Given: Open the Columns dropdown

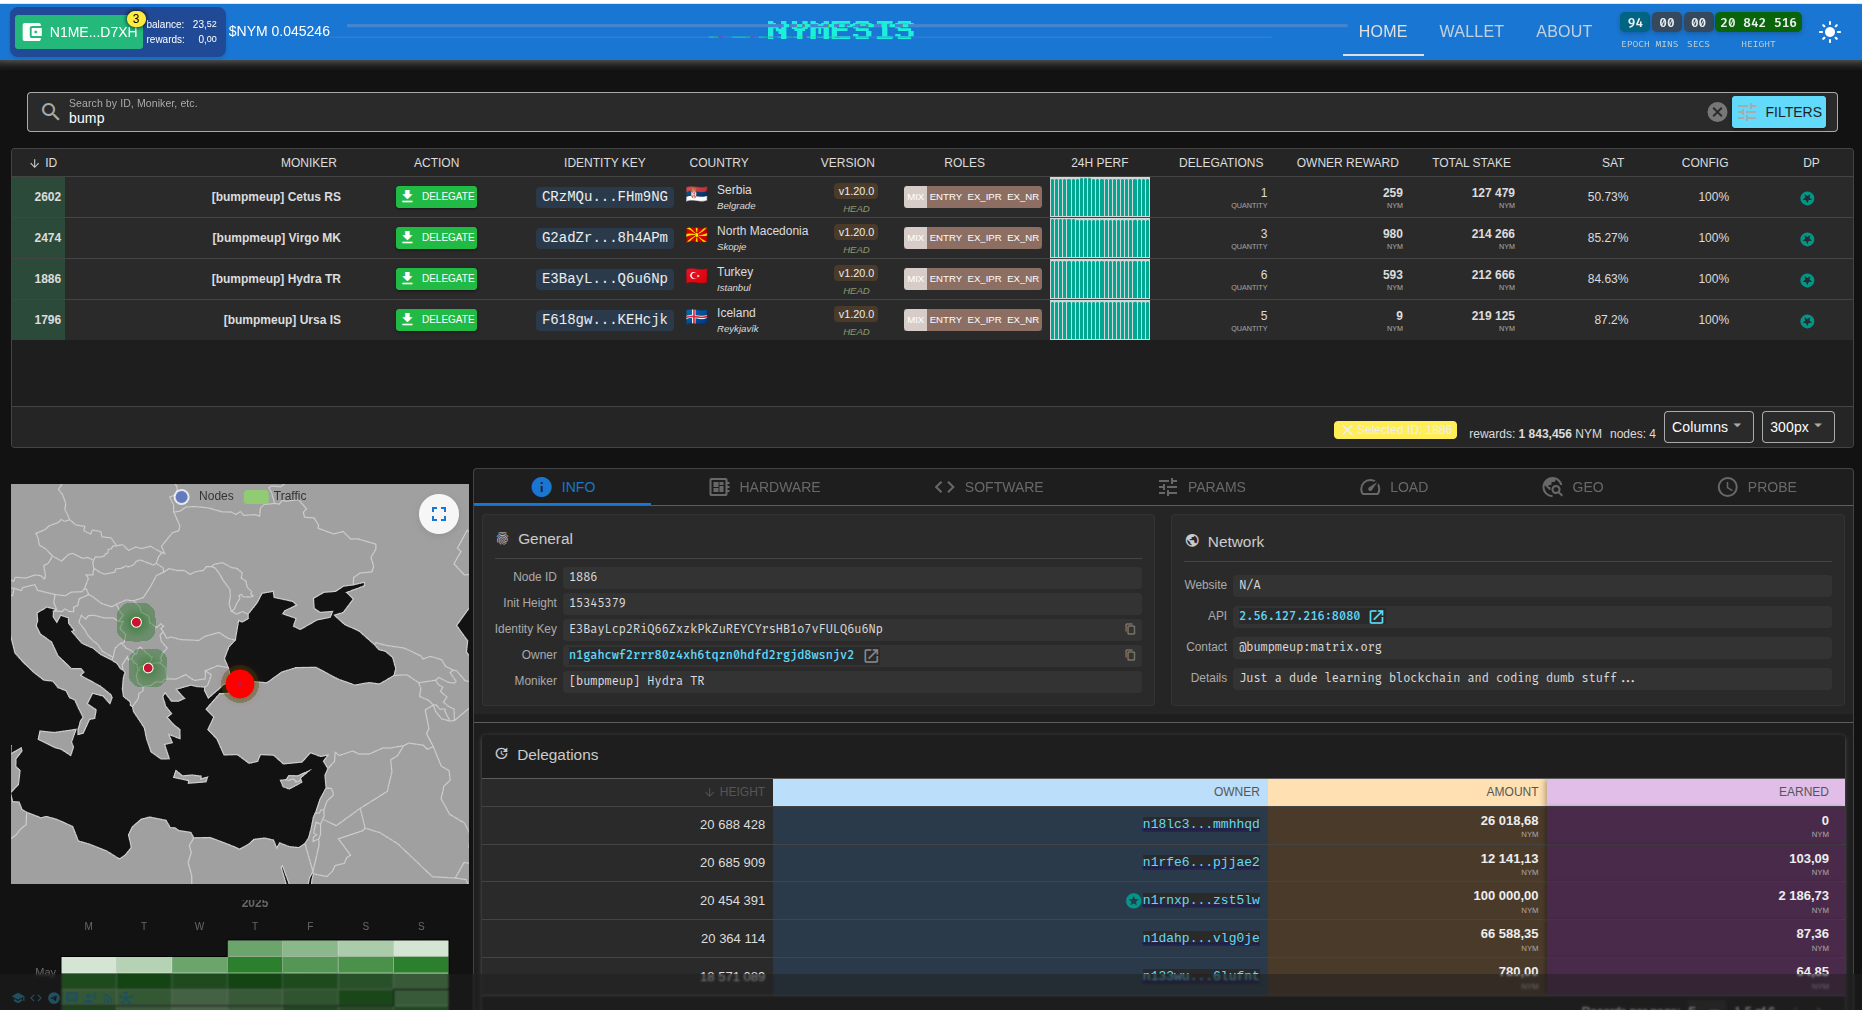Looking at the screenshot, I should (1708, 427).
